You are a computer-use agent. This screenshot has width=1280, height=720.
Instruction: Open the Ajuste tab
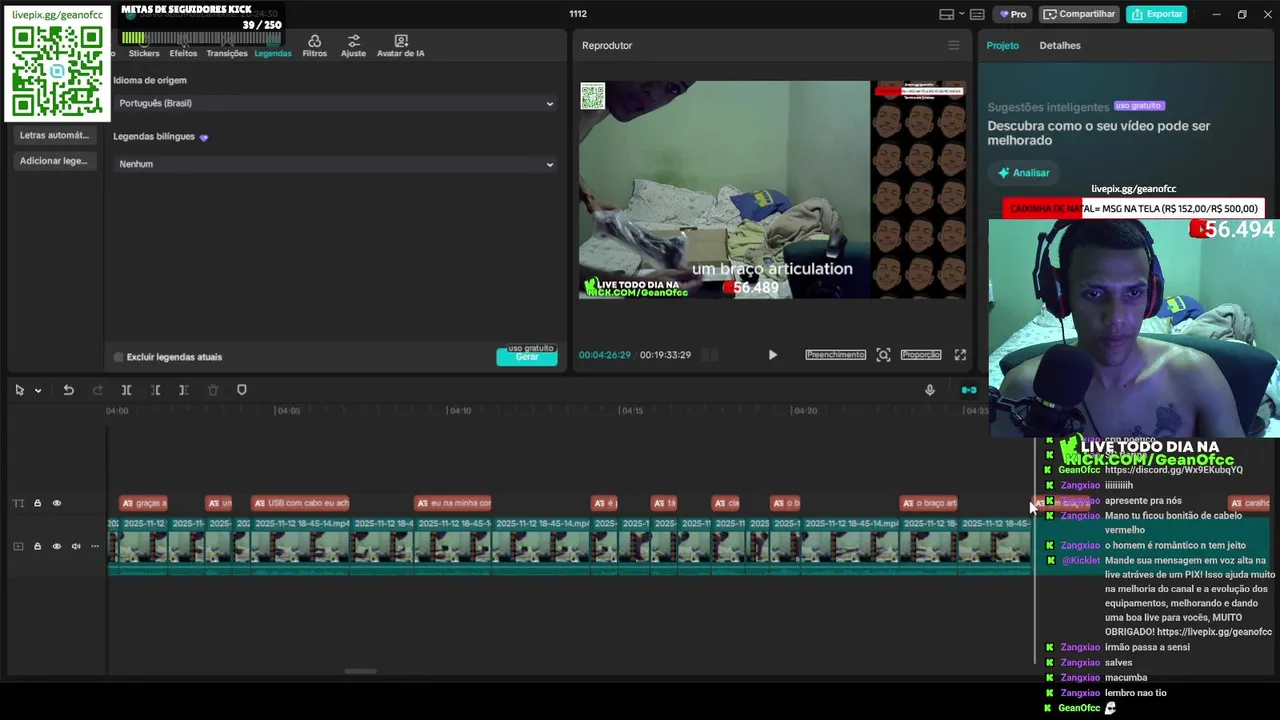tap(353, 46)
